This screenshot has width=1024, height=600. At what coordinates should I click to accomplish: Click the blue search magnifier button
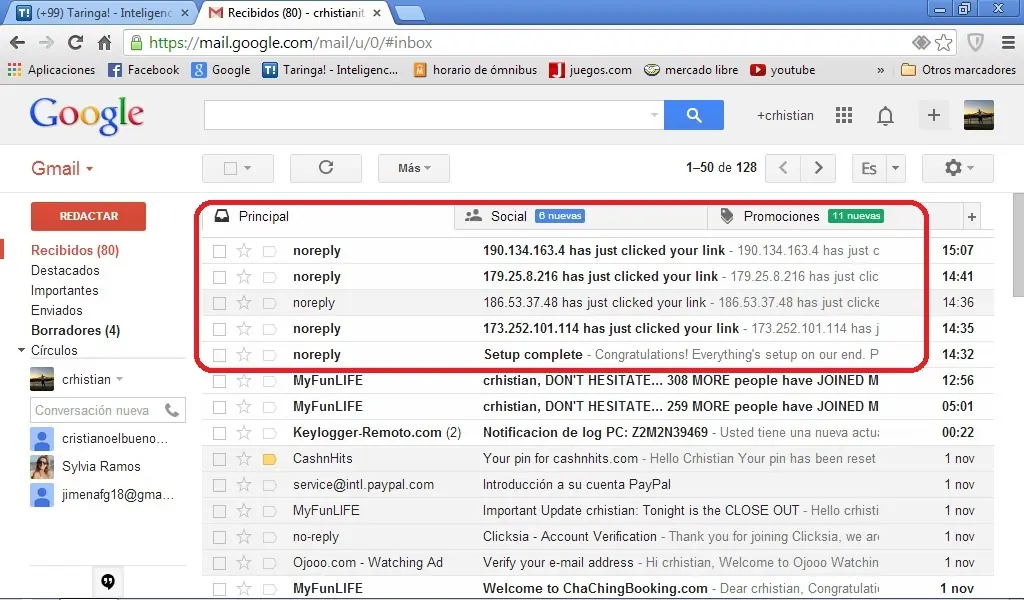tap(694, 115)
